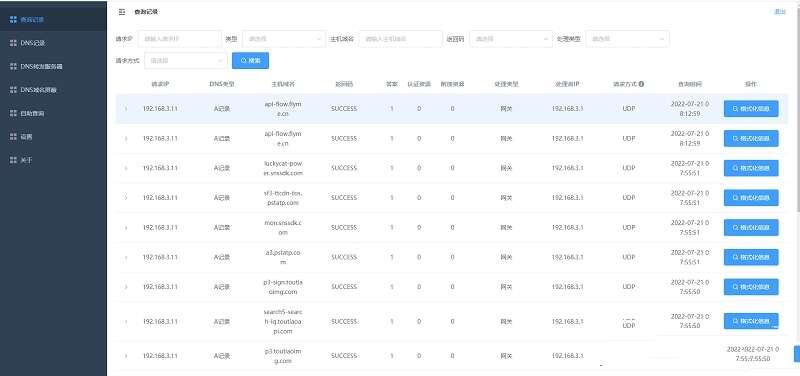The width and height of the screenshot is (800, 376).
Task: Open the 类型 type dropdown
Action: (x=284, y=39)
